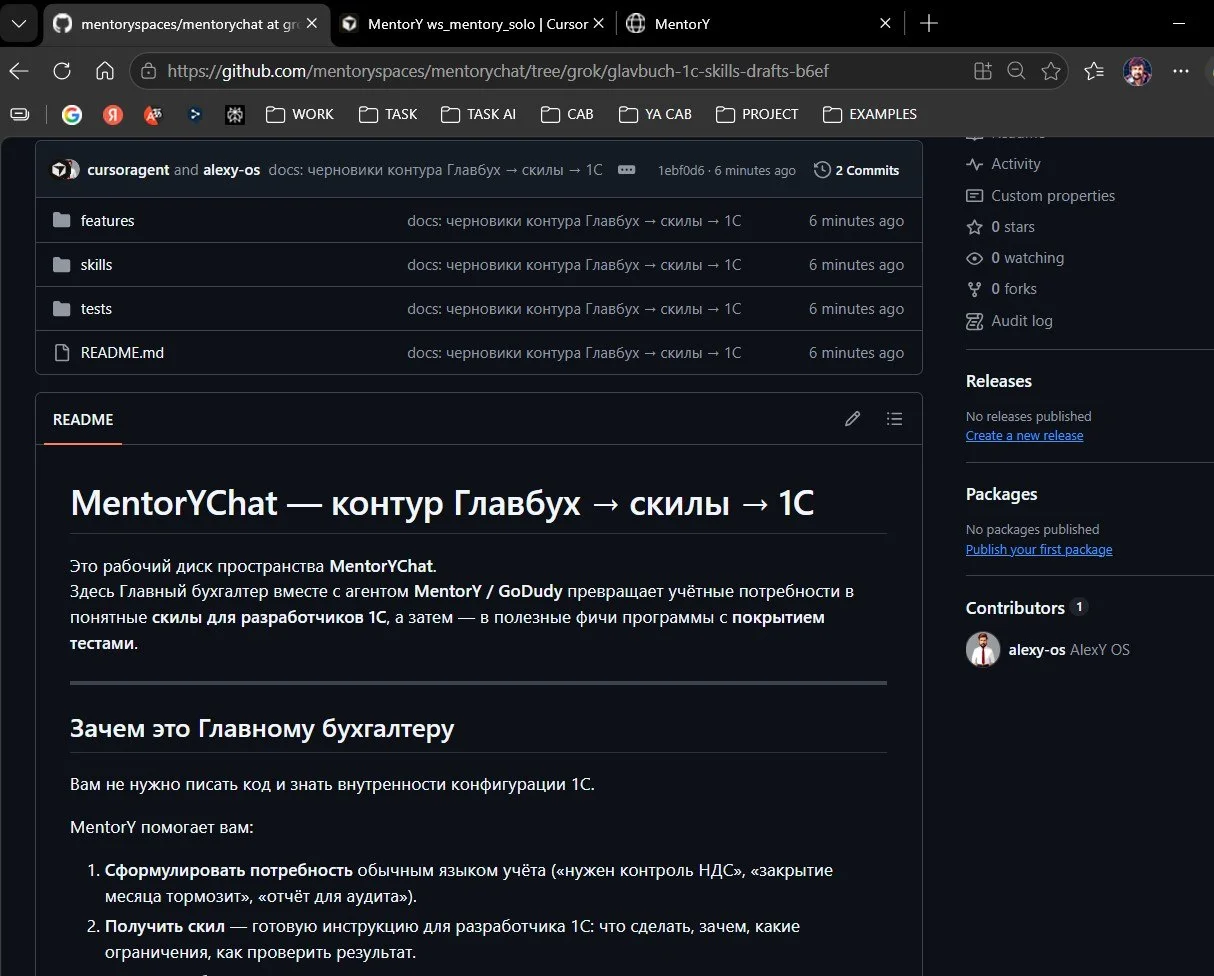Image resolution: width=1214 pixels, height=976 pixels.
Task: View the 2 Commits history
Action: click(857, 170)
